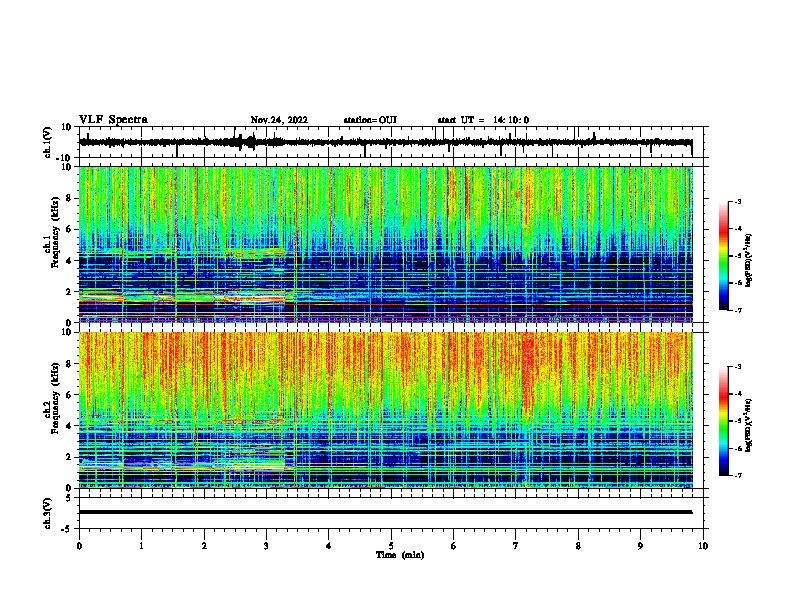Click the "-3" label on ch.1 color bar

[737, 201]
